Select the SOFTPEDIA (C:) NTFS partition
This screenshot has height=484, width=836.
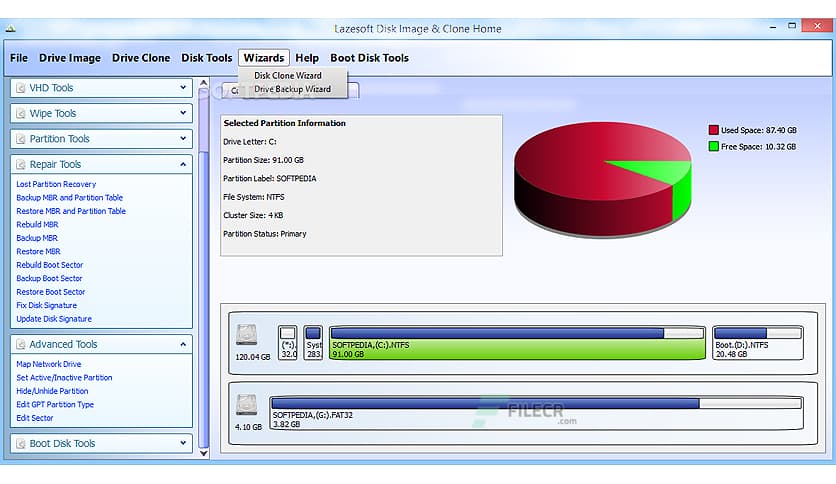(517, 343)
